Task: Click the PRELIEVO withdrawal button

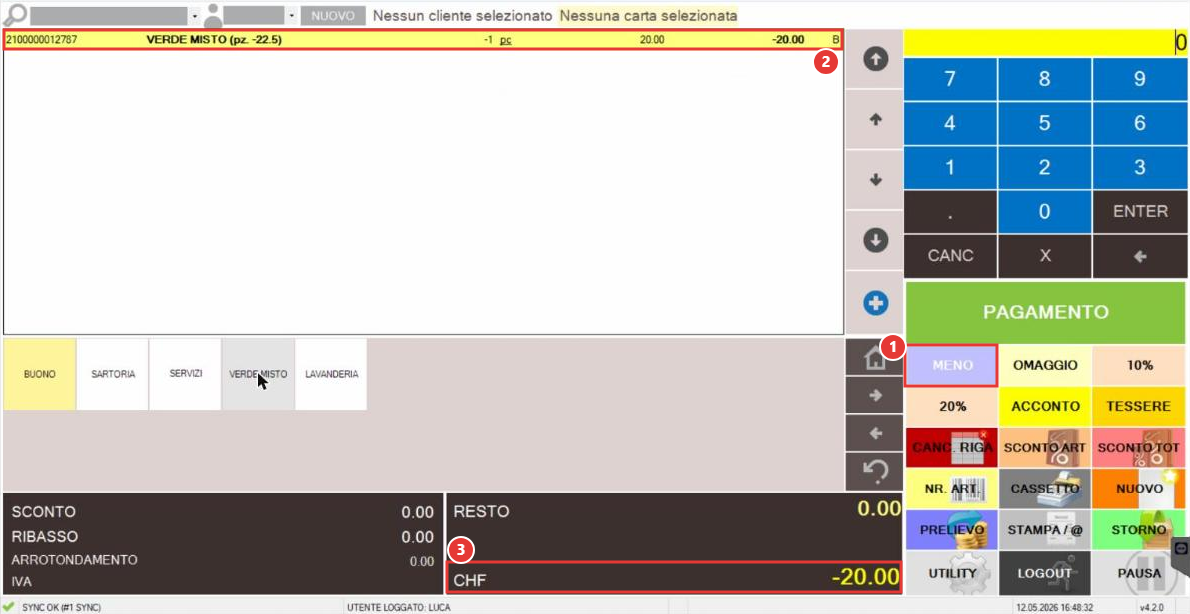Action: [952, 530]
